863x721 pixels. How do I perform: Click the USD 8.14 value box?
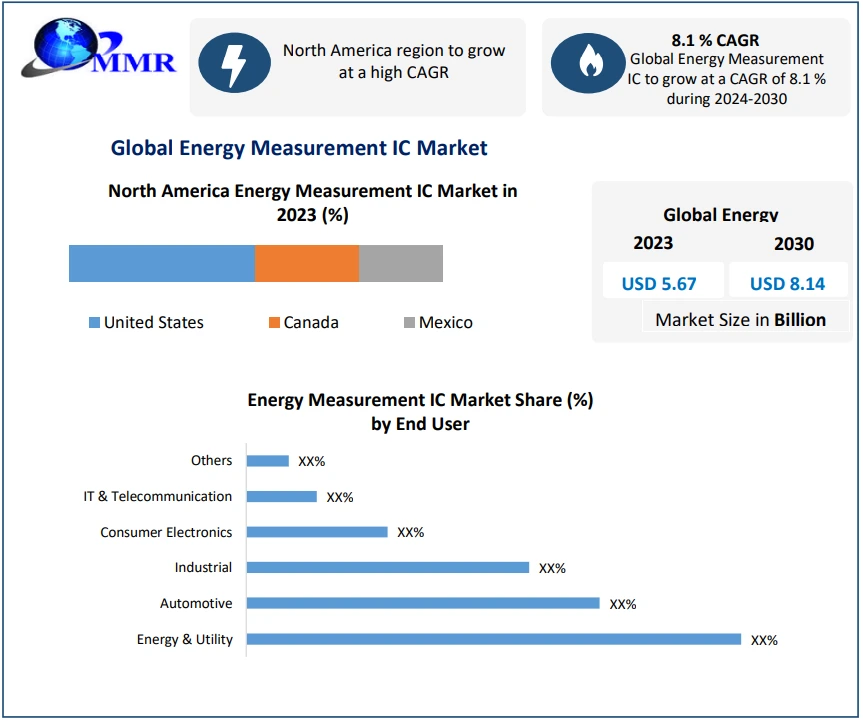coord(787,283)
